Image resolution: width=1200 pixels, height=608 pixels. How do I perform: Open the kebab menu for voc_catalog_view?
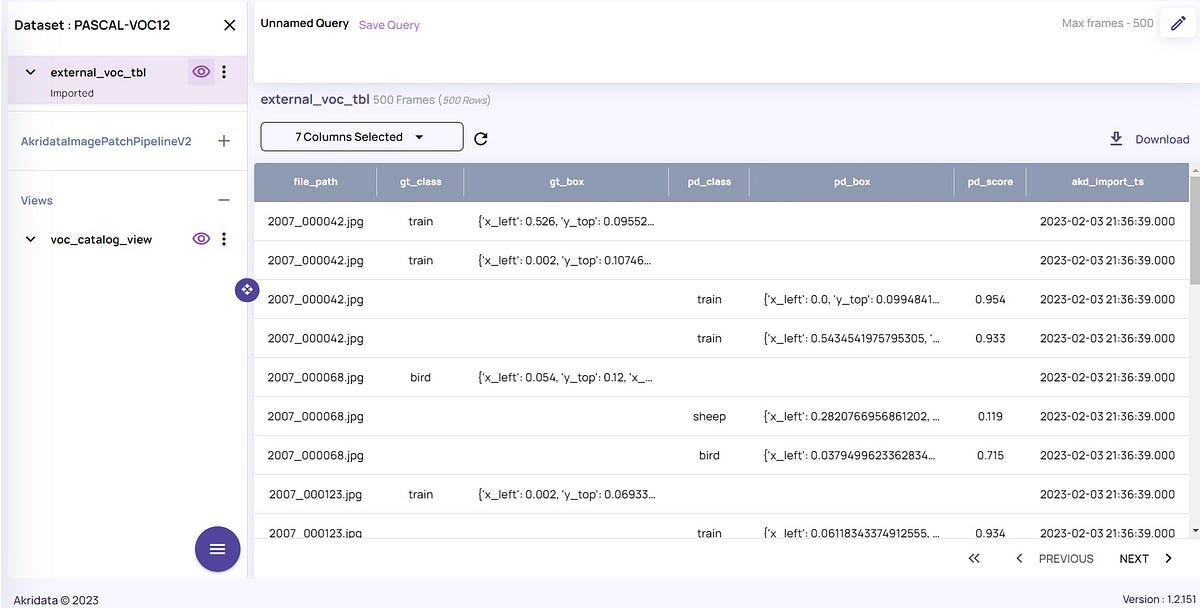pyautogui.click(x=224, y=238)
